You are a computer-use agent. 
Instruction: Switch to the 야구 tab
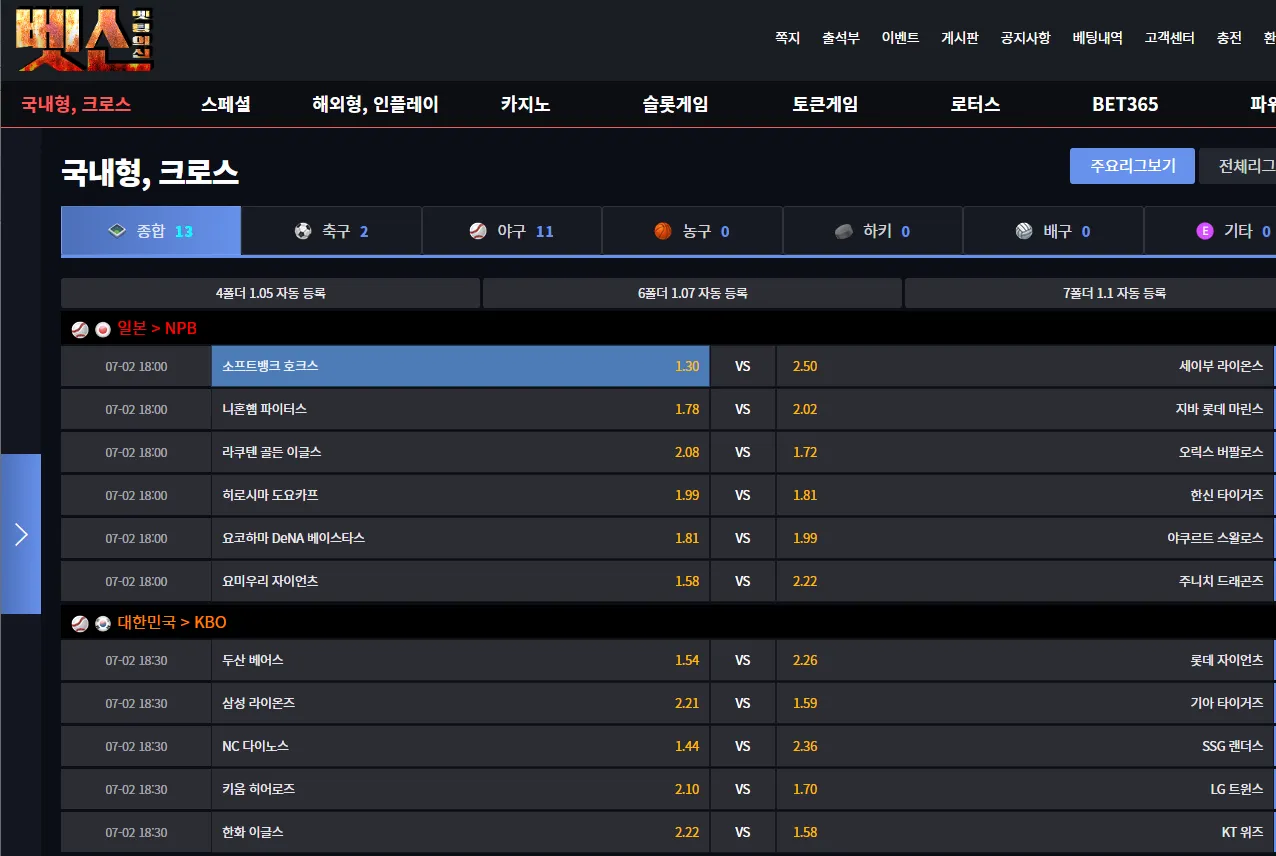pos(512,231)
